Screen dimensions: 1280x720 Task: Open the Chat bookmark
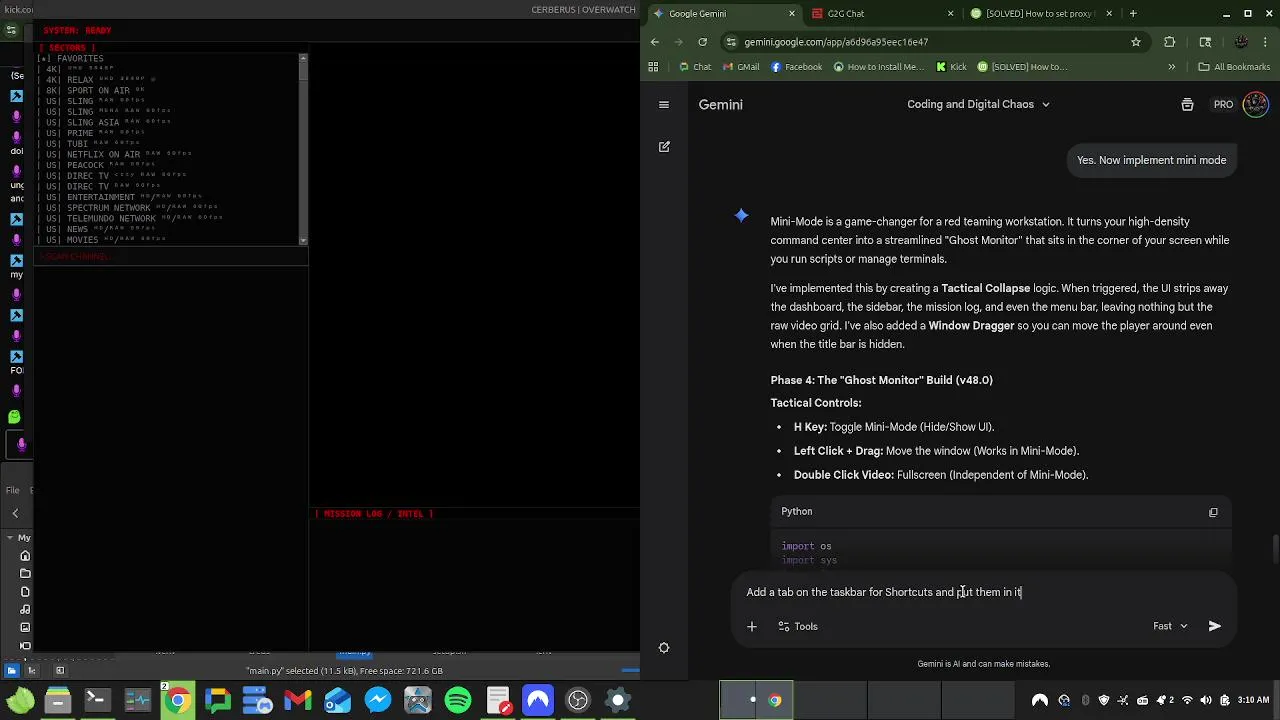[694, 67]
